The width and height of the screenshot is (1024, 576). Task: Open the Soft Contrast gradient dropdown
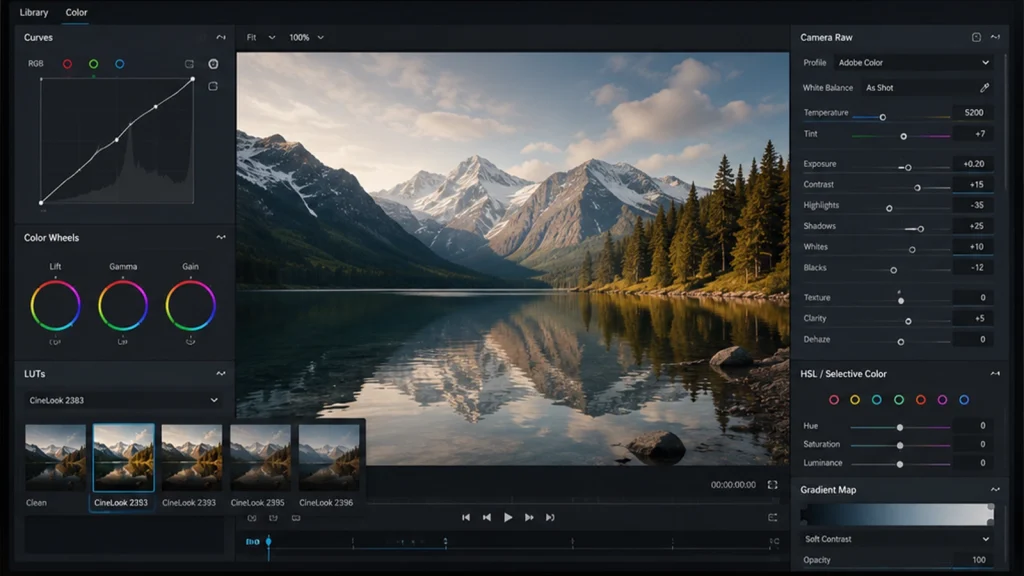[897, 539]
